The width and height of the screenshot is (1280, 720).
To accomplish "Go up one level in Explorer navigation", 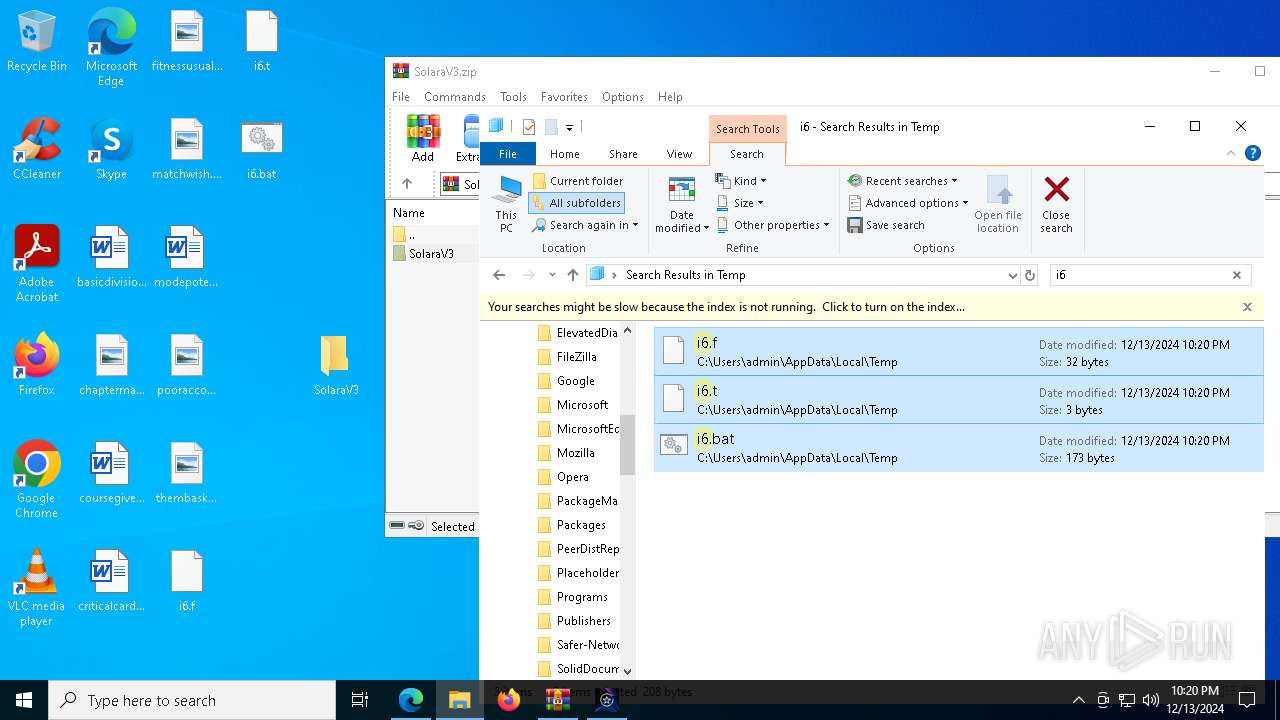I will tap(572, 275).
